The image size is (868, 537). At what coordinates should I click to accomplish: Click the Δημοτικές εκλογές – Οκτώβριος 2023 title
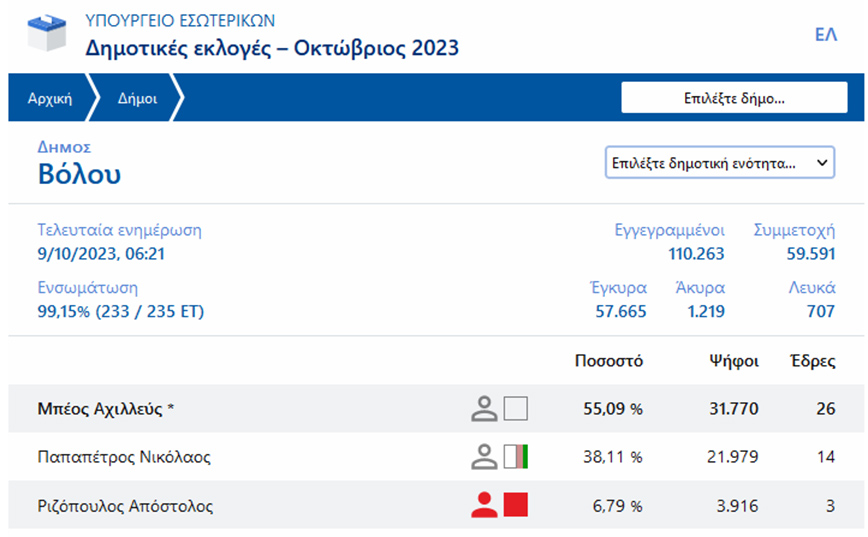(272, 47)
